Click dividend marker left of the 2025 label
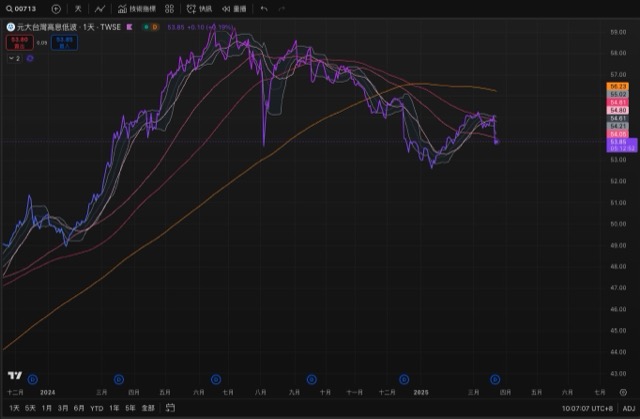 (x=404, y=380)
